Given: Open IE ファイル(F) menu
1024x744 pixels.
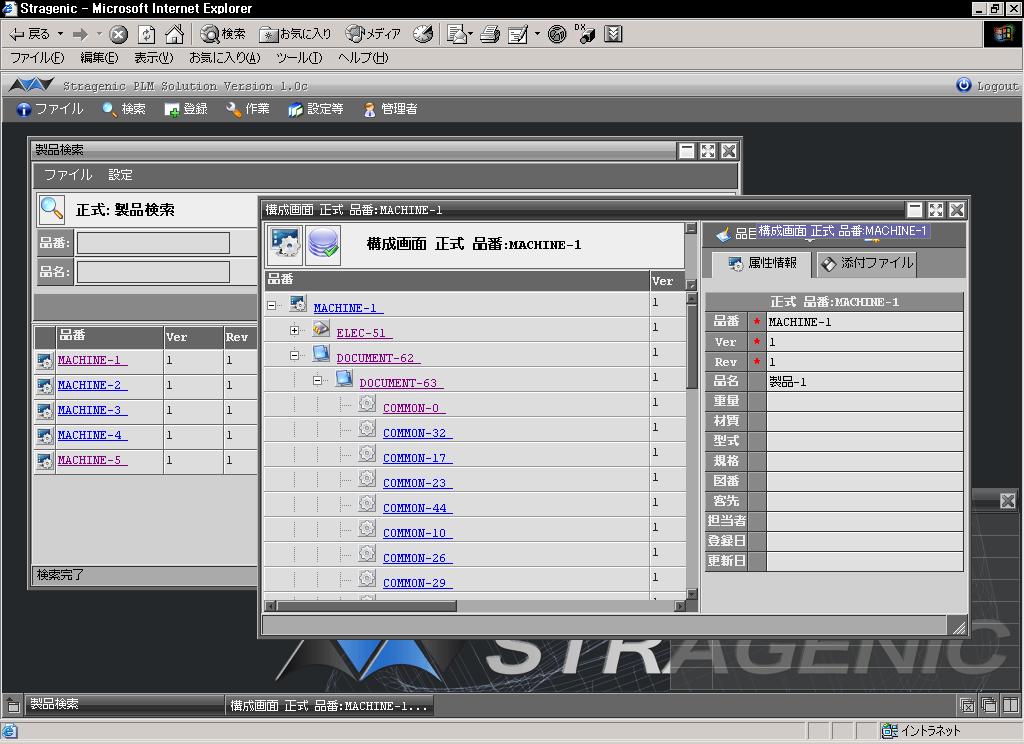Looking at the screenshot, I should 37,58.
